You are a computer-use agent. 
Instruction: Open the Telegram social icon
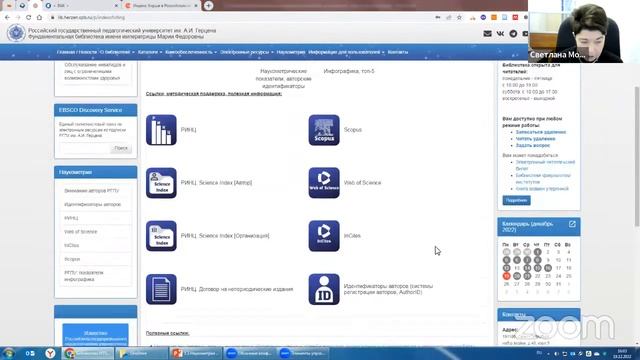(x=513, y=33)
